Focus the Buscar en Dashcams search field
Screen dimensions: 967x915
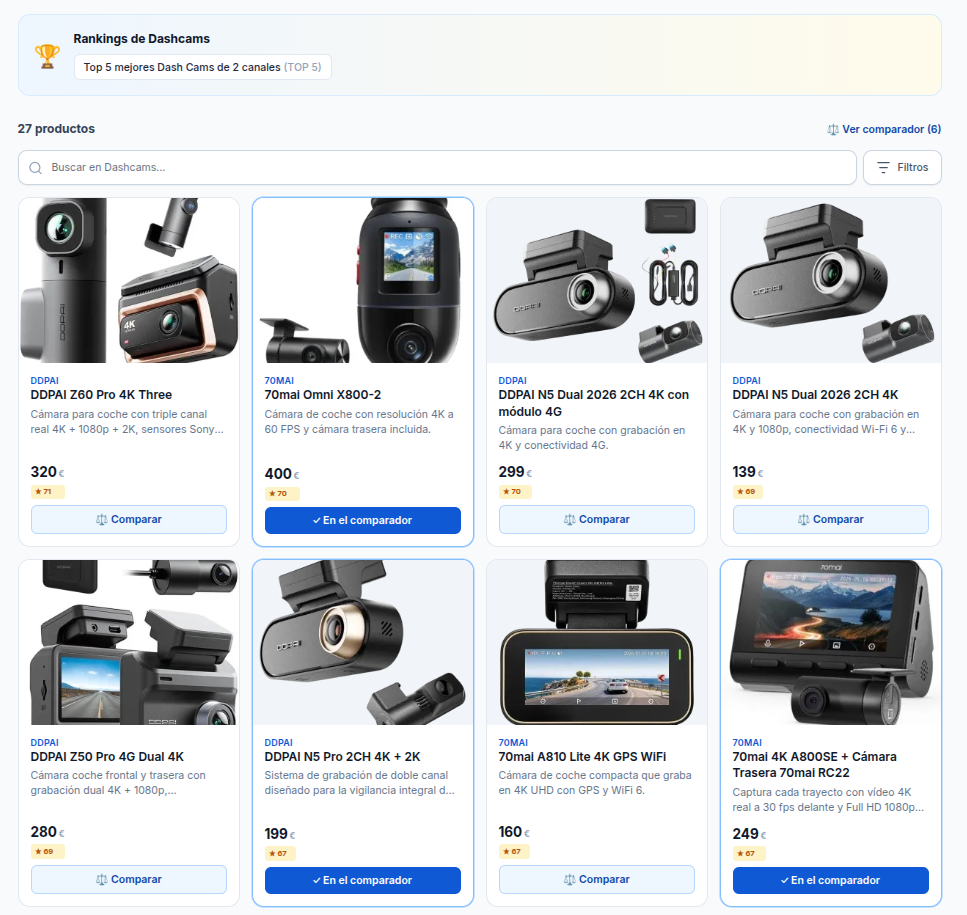click(437, 168)
